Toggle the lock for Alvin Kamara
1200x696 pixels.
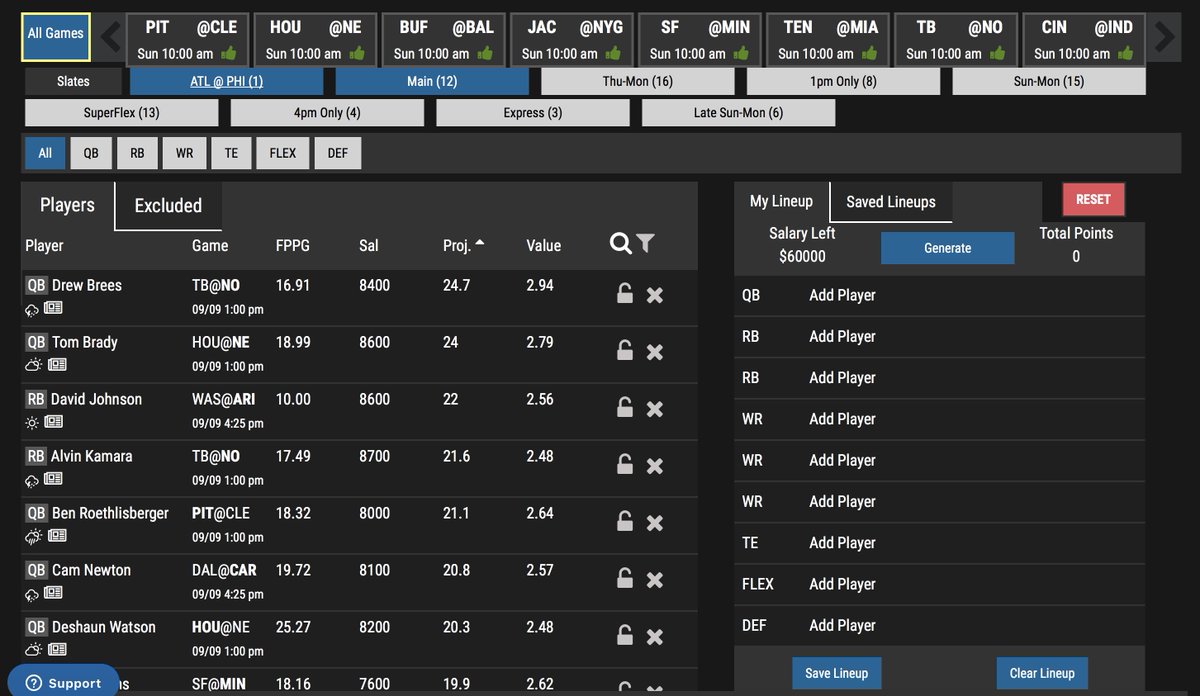624,464
